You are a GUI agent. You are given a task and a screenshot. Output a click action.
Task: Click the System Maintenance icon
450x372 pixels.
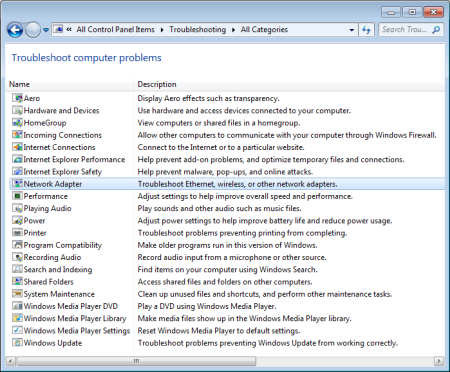(x=17, y=294)
